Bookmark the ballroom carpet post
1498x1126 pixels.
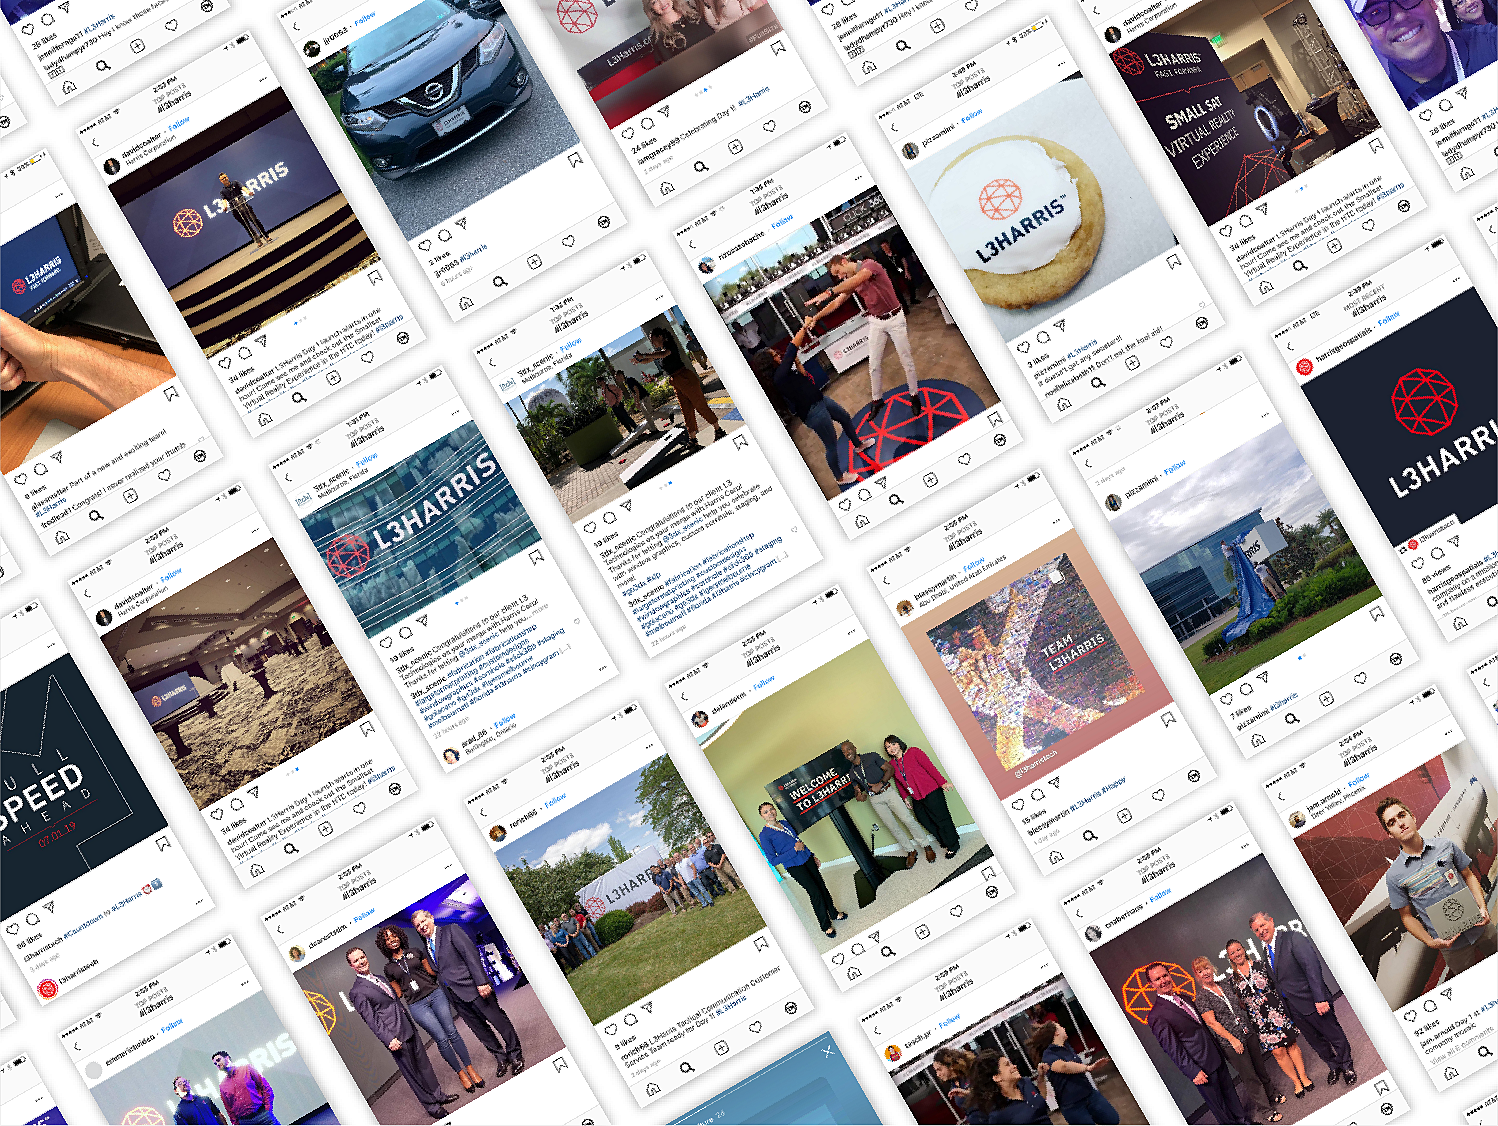click(x=367, y=727)
